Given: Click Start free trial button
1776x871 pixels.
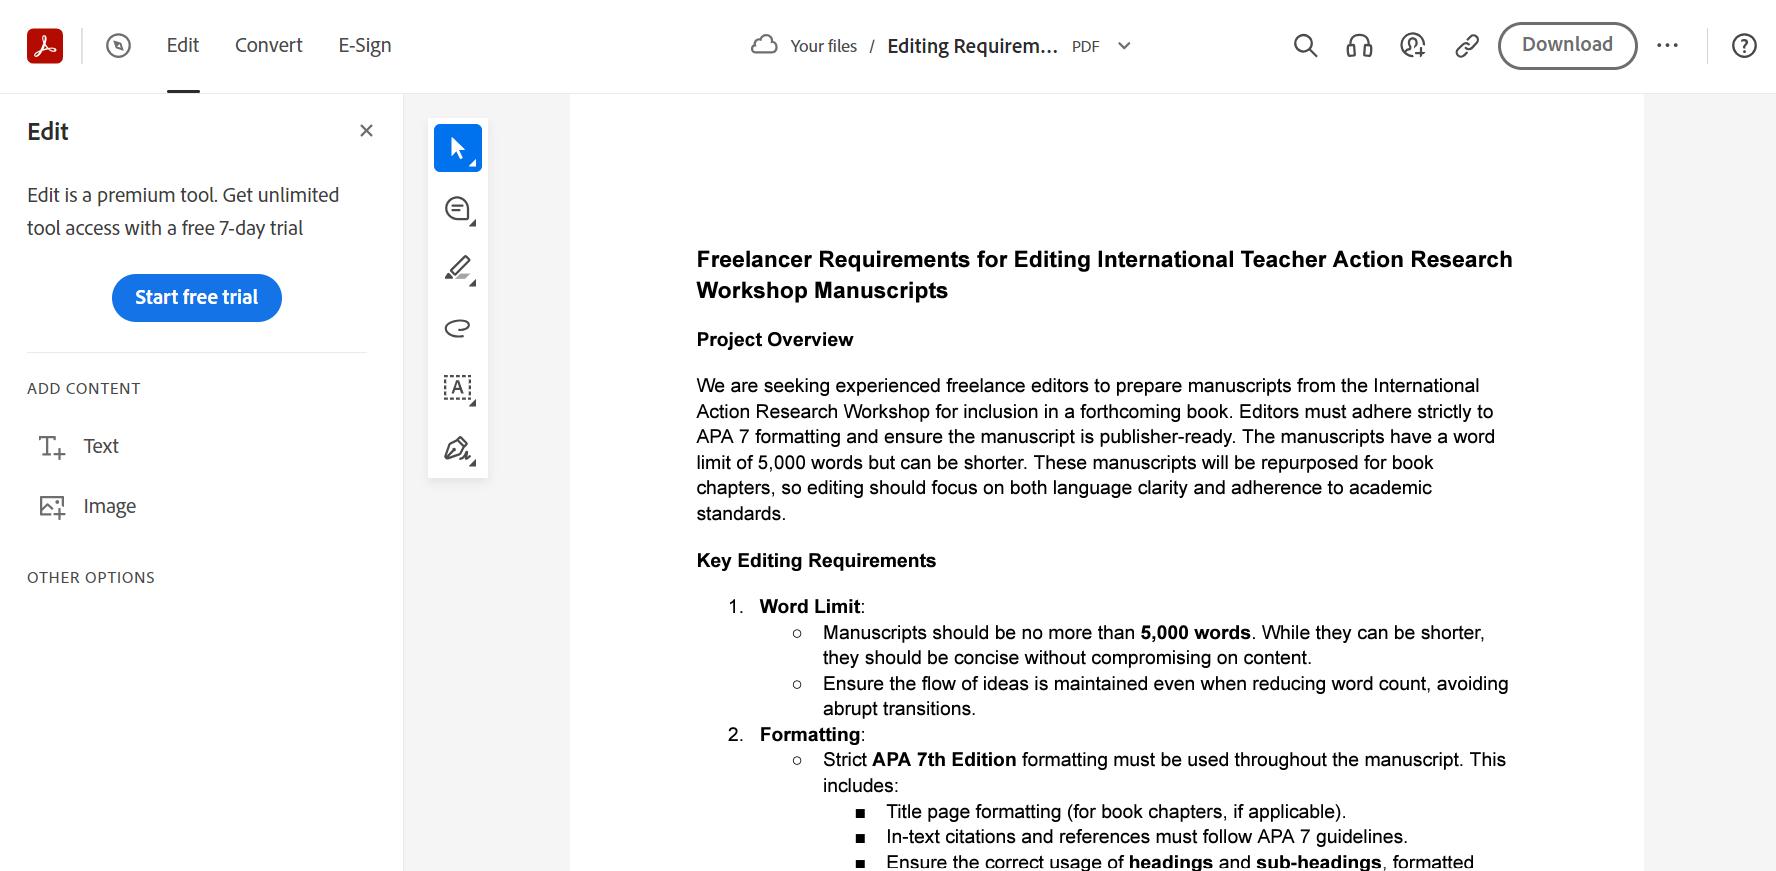Looking at the screenshot, I should click(x=197, y=298).
